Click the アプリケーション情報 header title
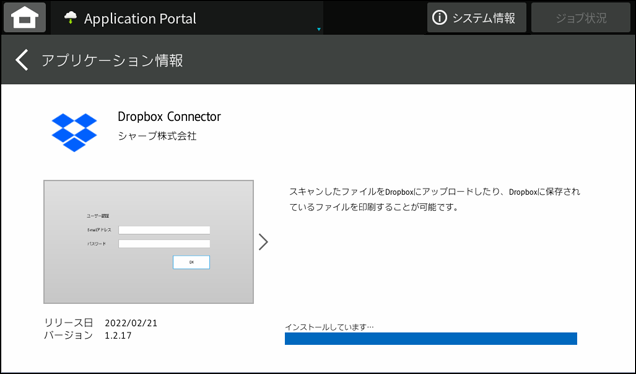The width and height of the screenshot is (636, 374). click(x=112, y=60)
